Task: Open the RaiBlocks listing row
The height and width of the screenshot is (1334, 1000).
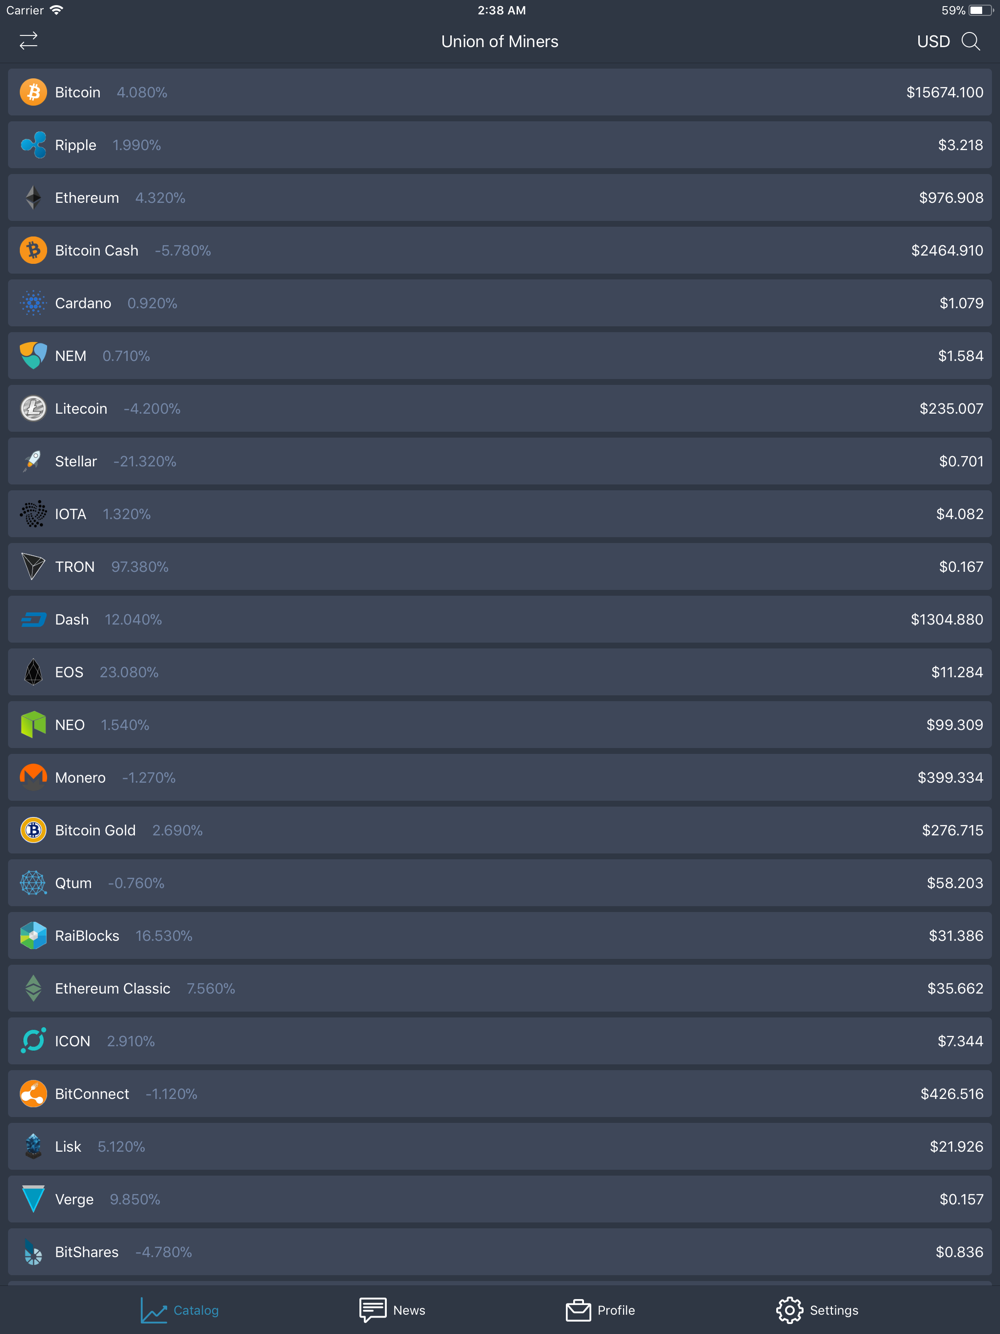Action: pyautogui.click(x=500, y=936)
